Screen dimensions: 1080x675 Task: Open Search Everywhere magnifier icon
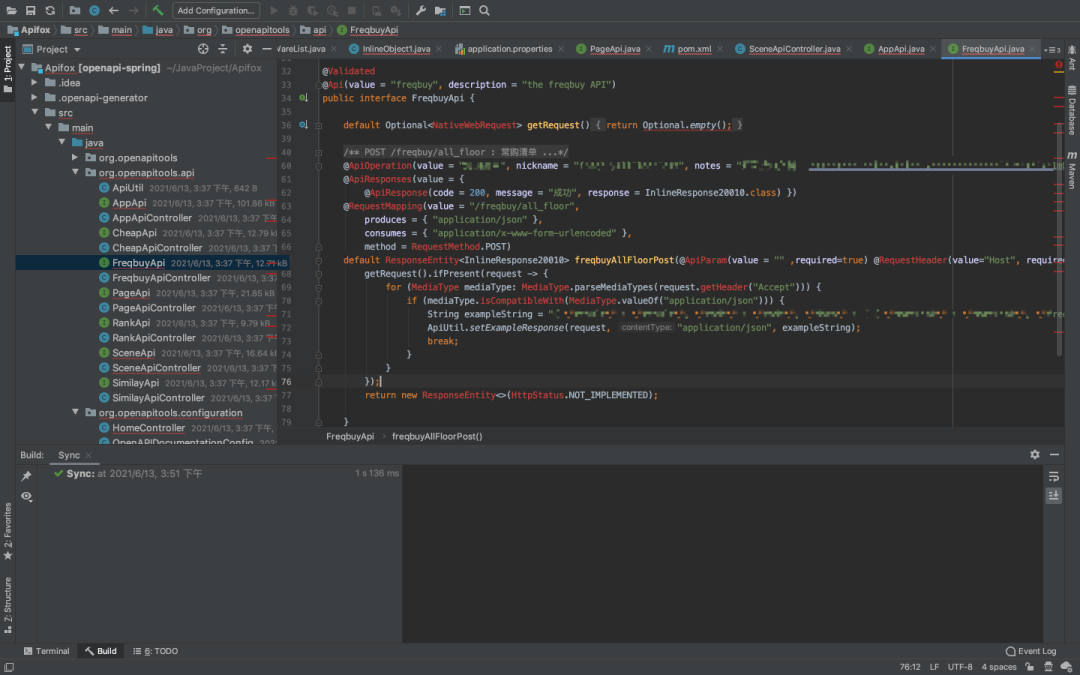[x=485, y=10]
